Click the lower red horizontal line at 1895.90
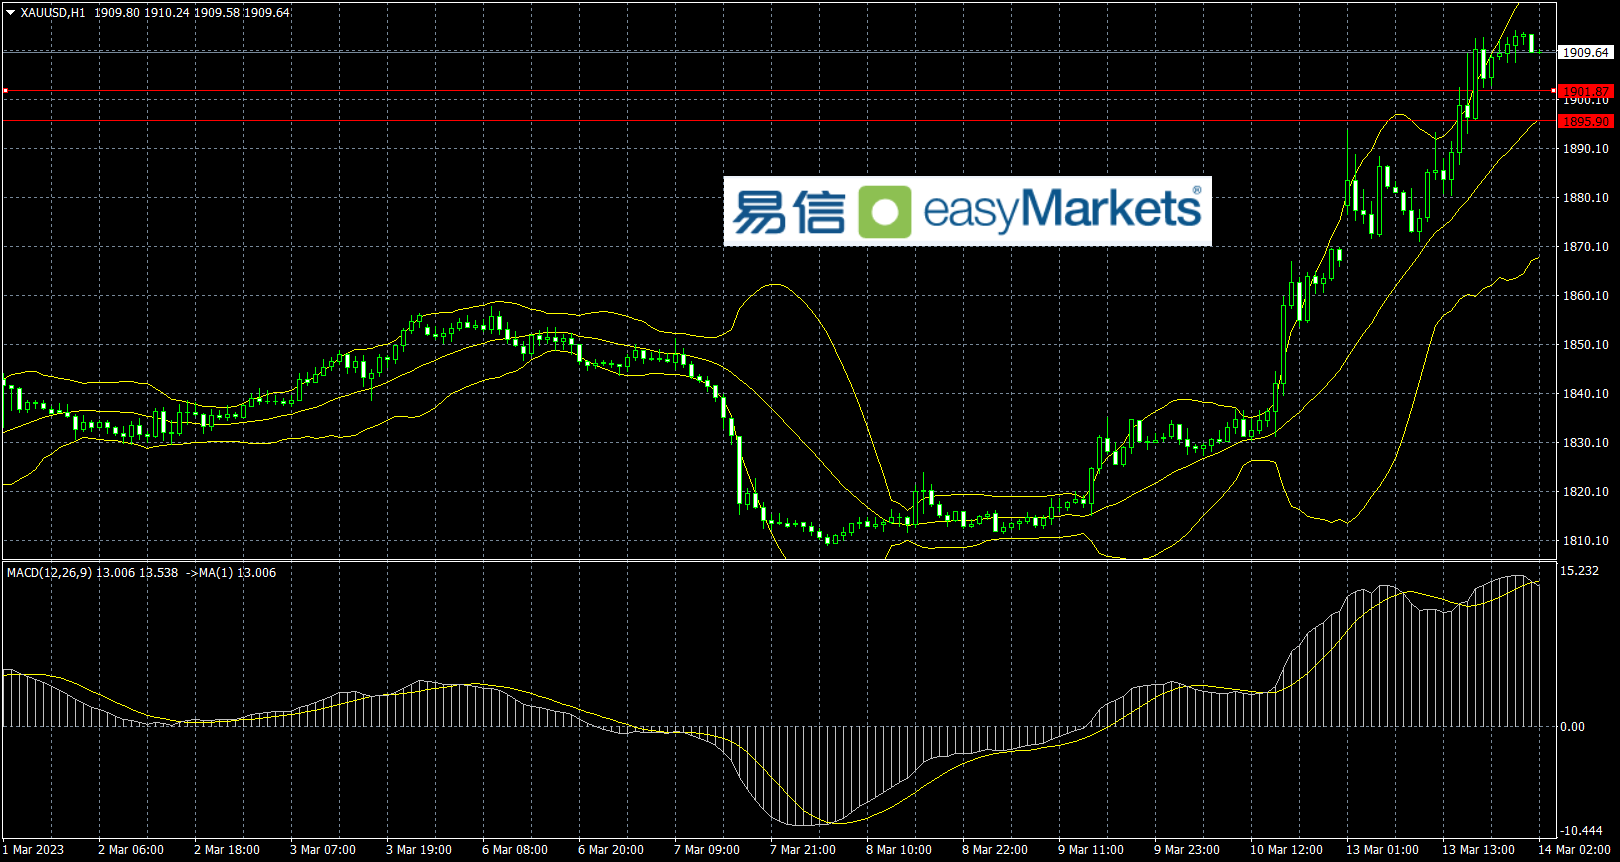 coord(780,121)
